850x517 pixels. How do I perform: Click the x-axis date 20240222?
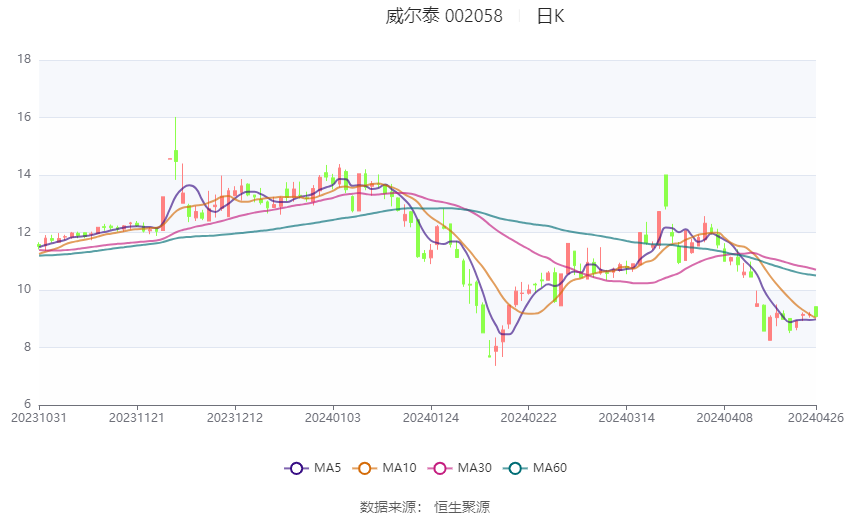[529, 418]
